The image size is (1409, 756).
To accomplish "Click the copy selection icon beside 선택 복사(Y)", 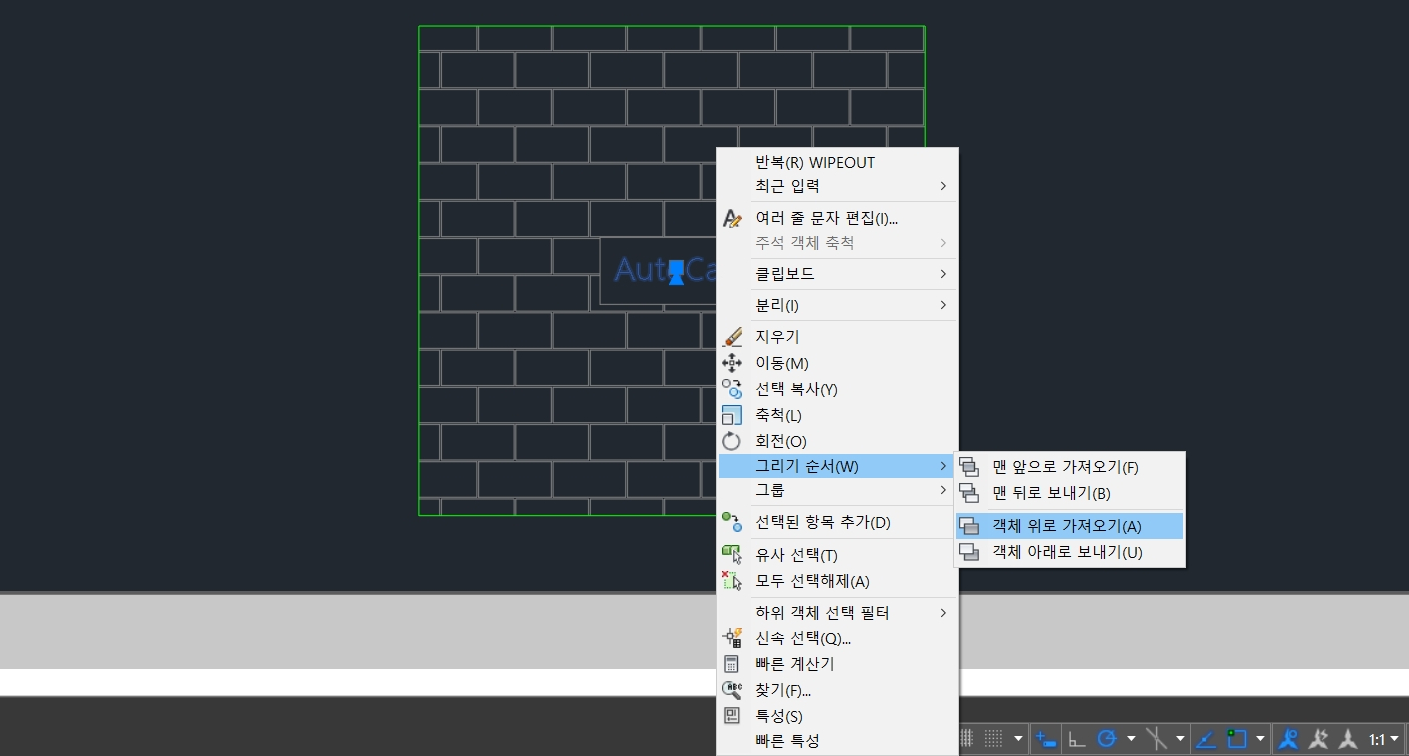I will [732, 389].
